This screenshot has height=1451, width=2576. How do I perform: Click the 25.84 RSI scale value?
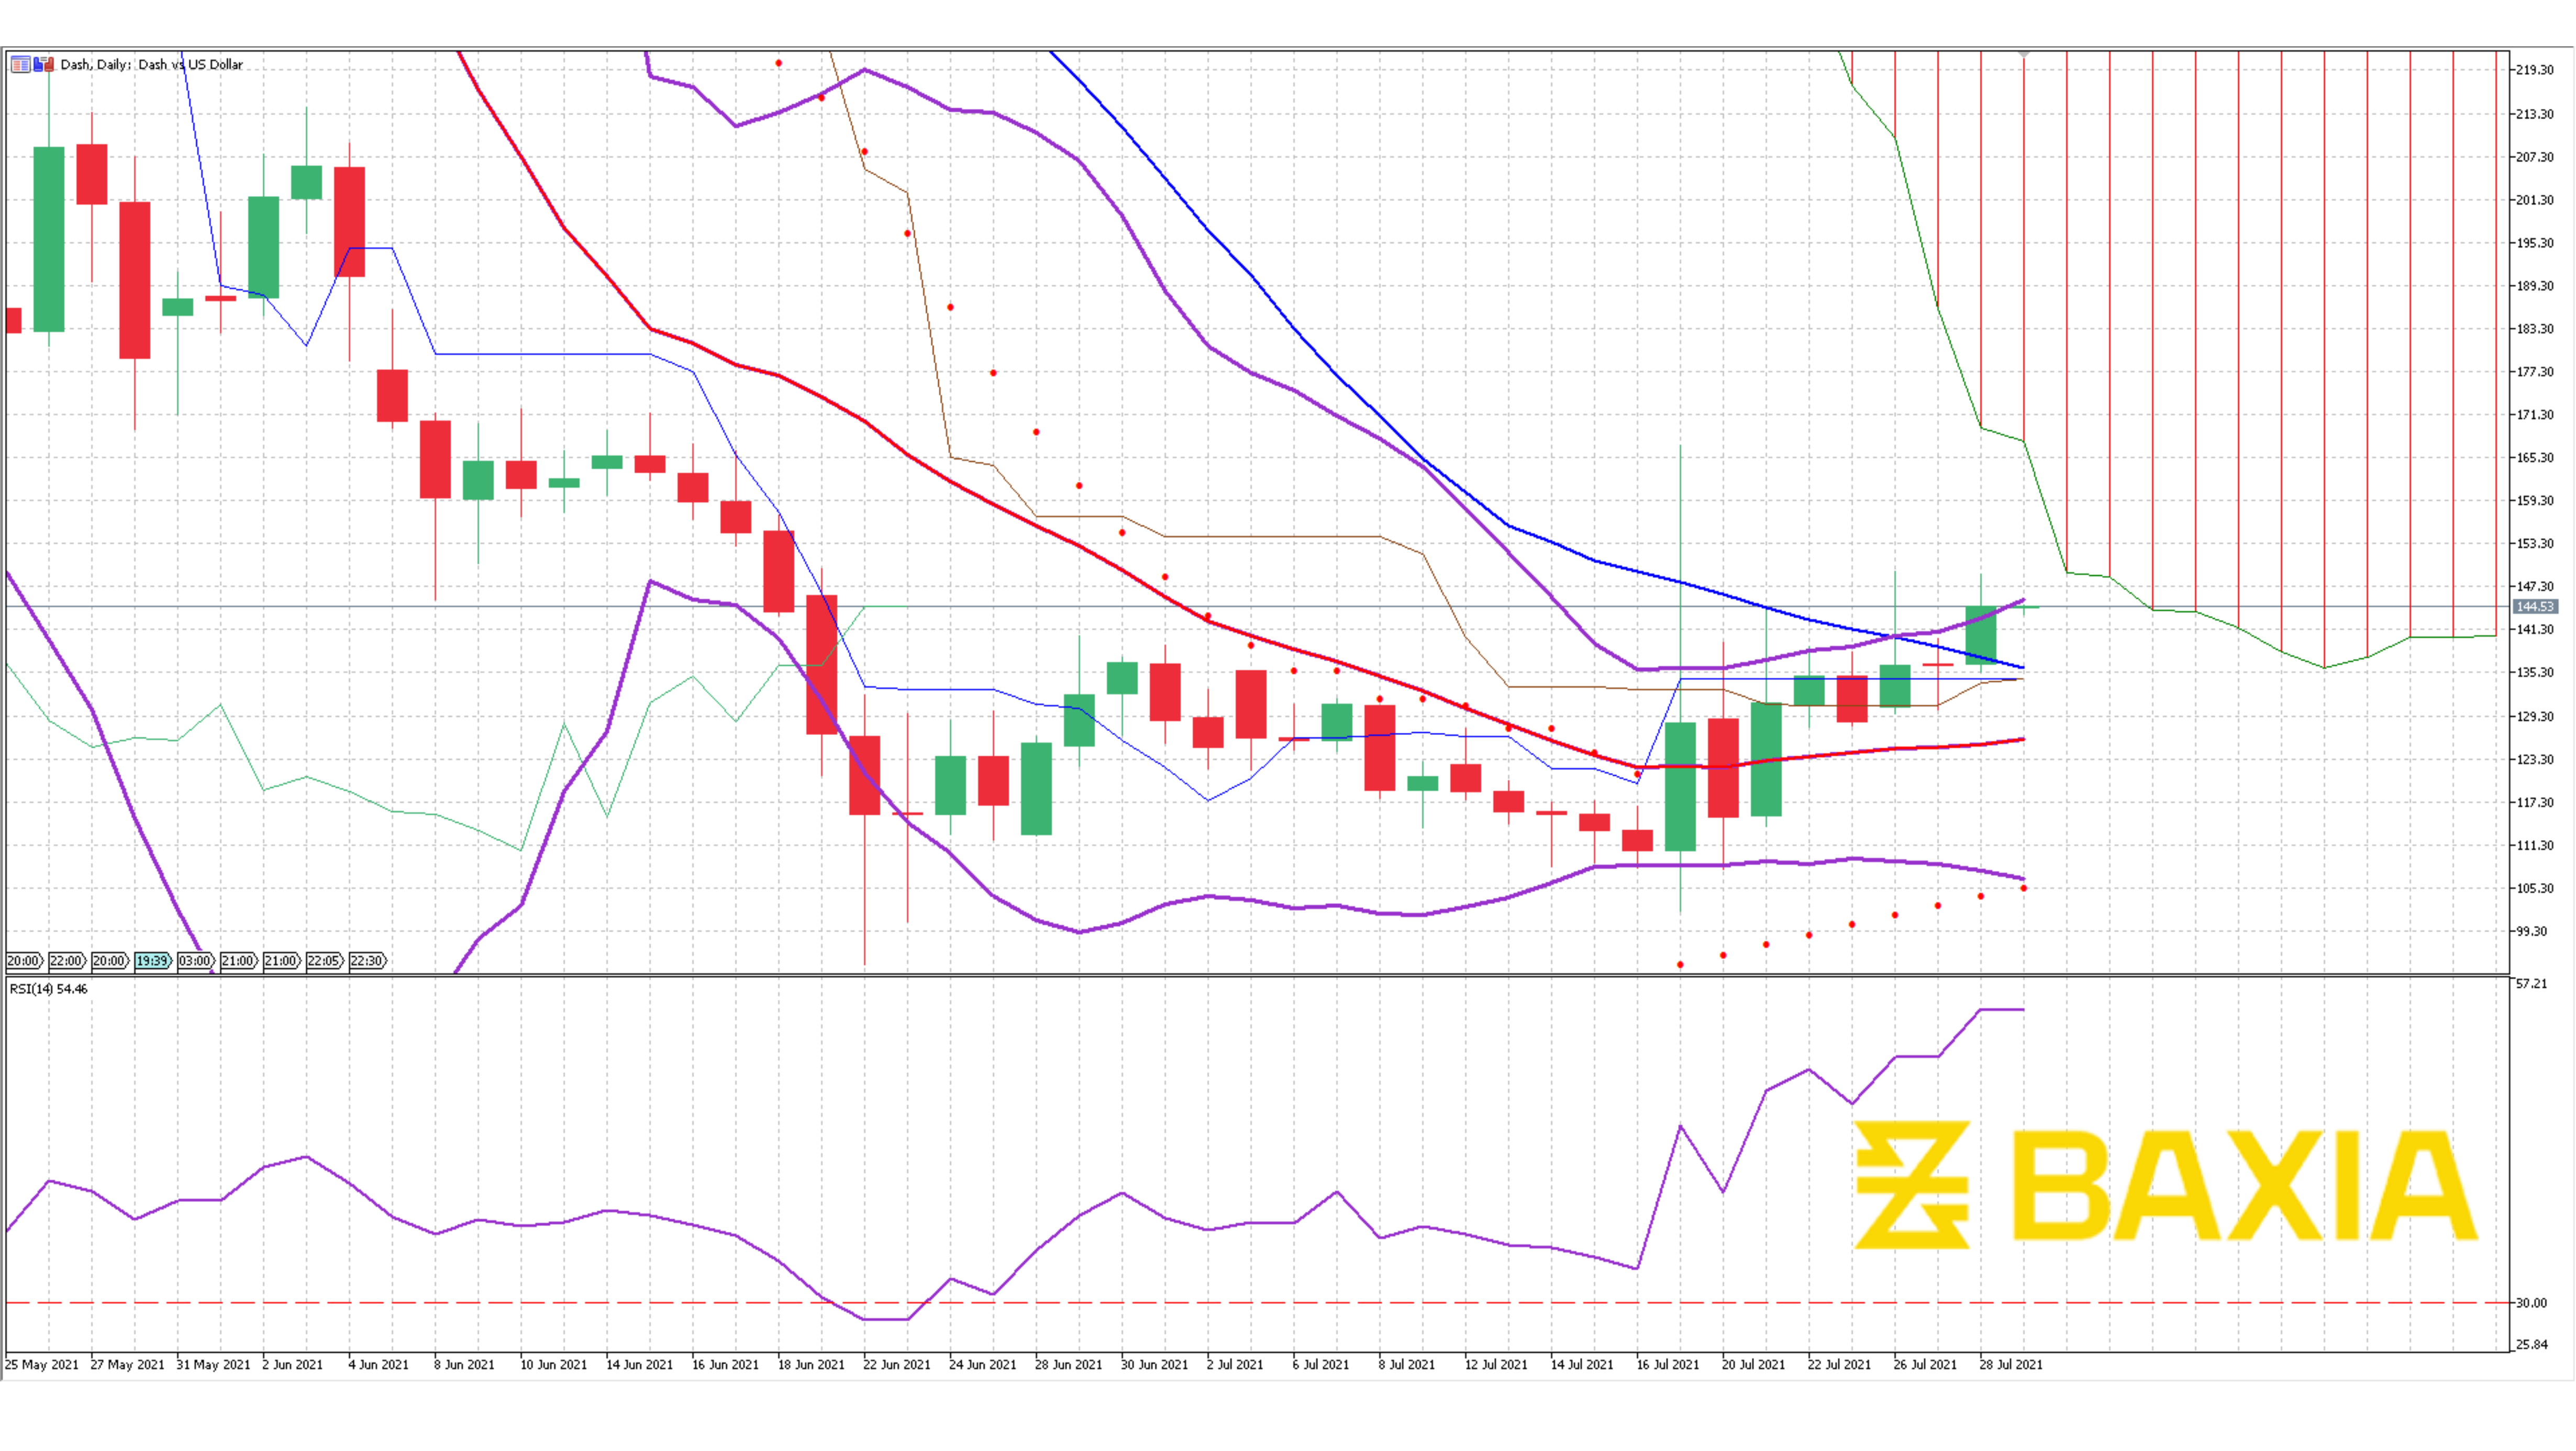pos(2532,1344)
